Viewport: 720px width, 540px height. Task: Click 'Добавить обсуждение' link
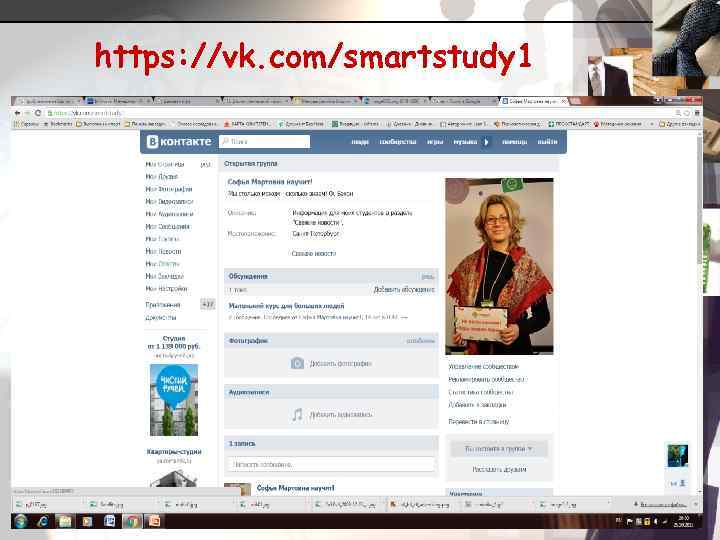pyautogui.click(x=404, y=290)
